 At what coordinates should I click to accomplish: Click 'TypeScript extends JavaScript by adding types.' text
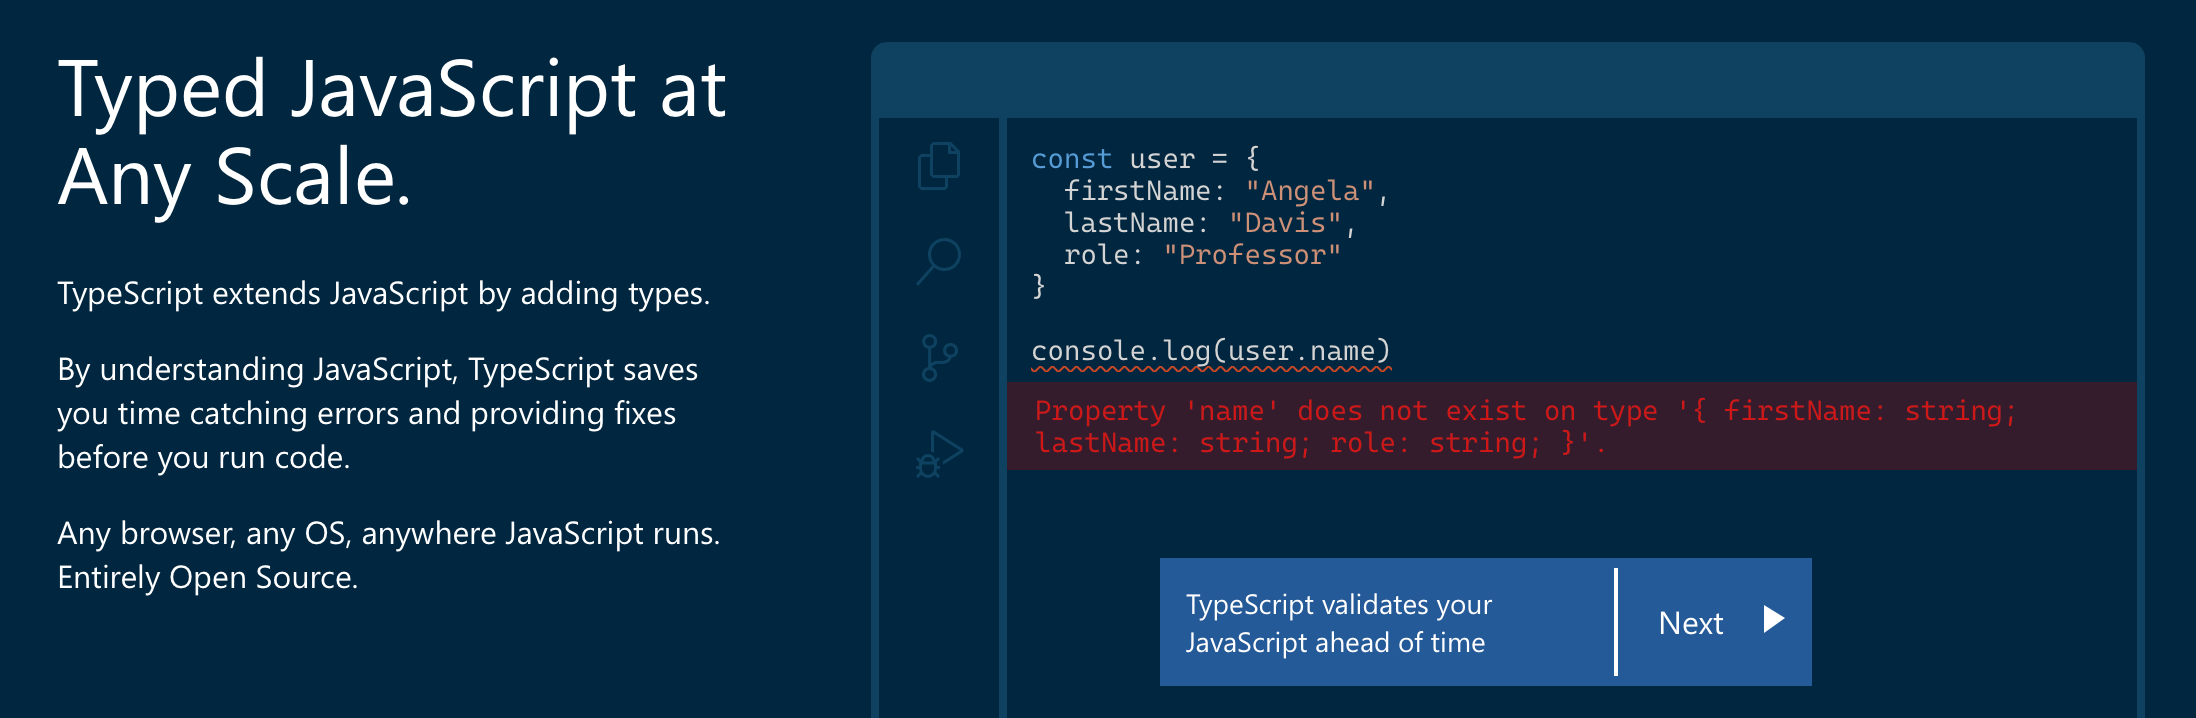coord(384,294)
